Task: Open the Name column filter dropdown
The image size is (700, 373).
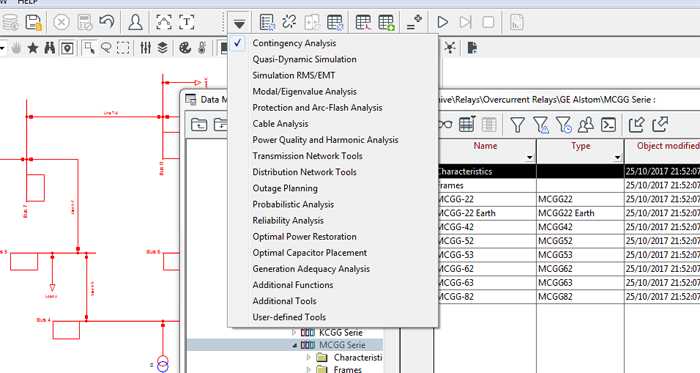Action: pos(529,157)
